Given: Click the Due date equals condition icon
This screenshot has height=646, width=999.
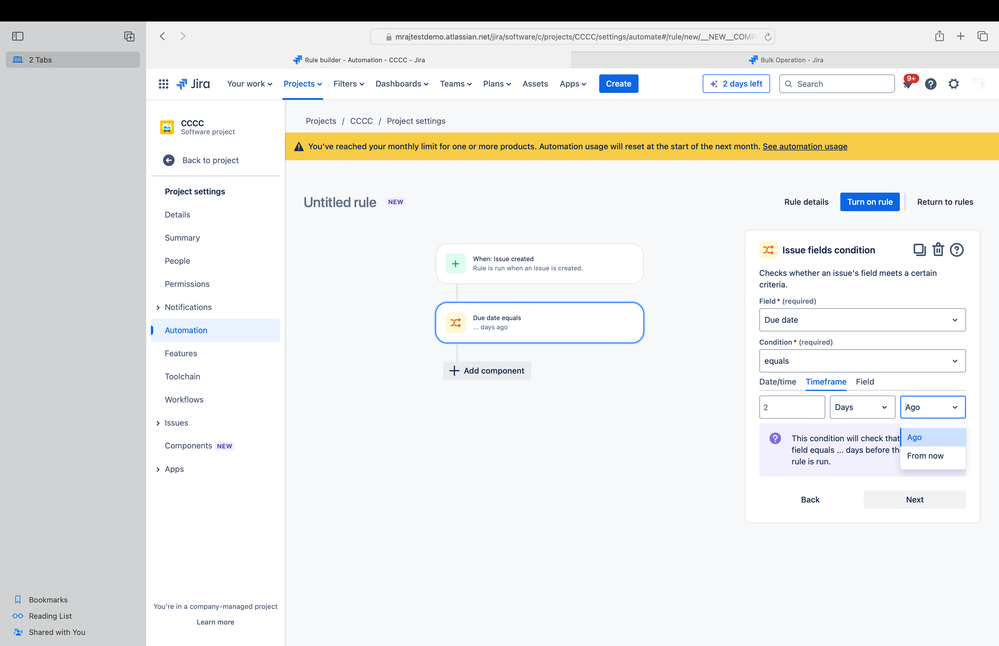Looking at the screenshot, I should [456, 322].
